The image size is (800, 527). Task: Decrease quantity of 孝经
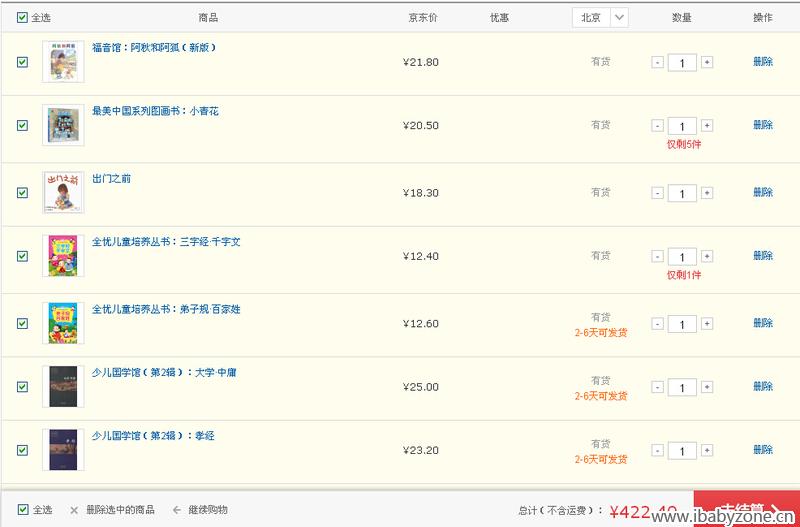[x=658, y=450]
